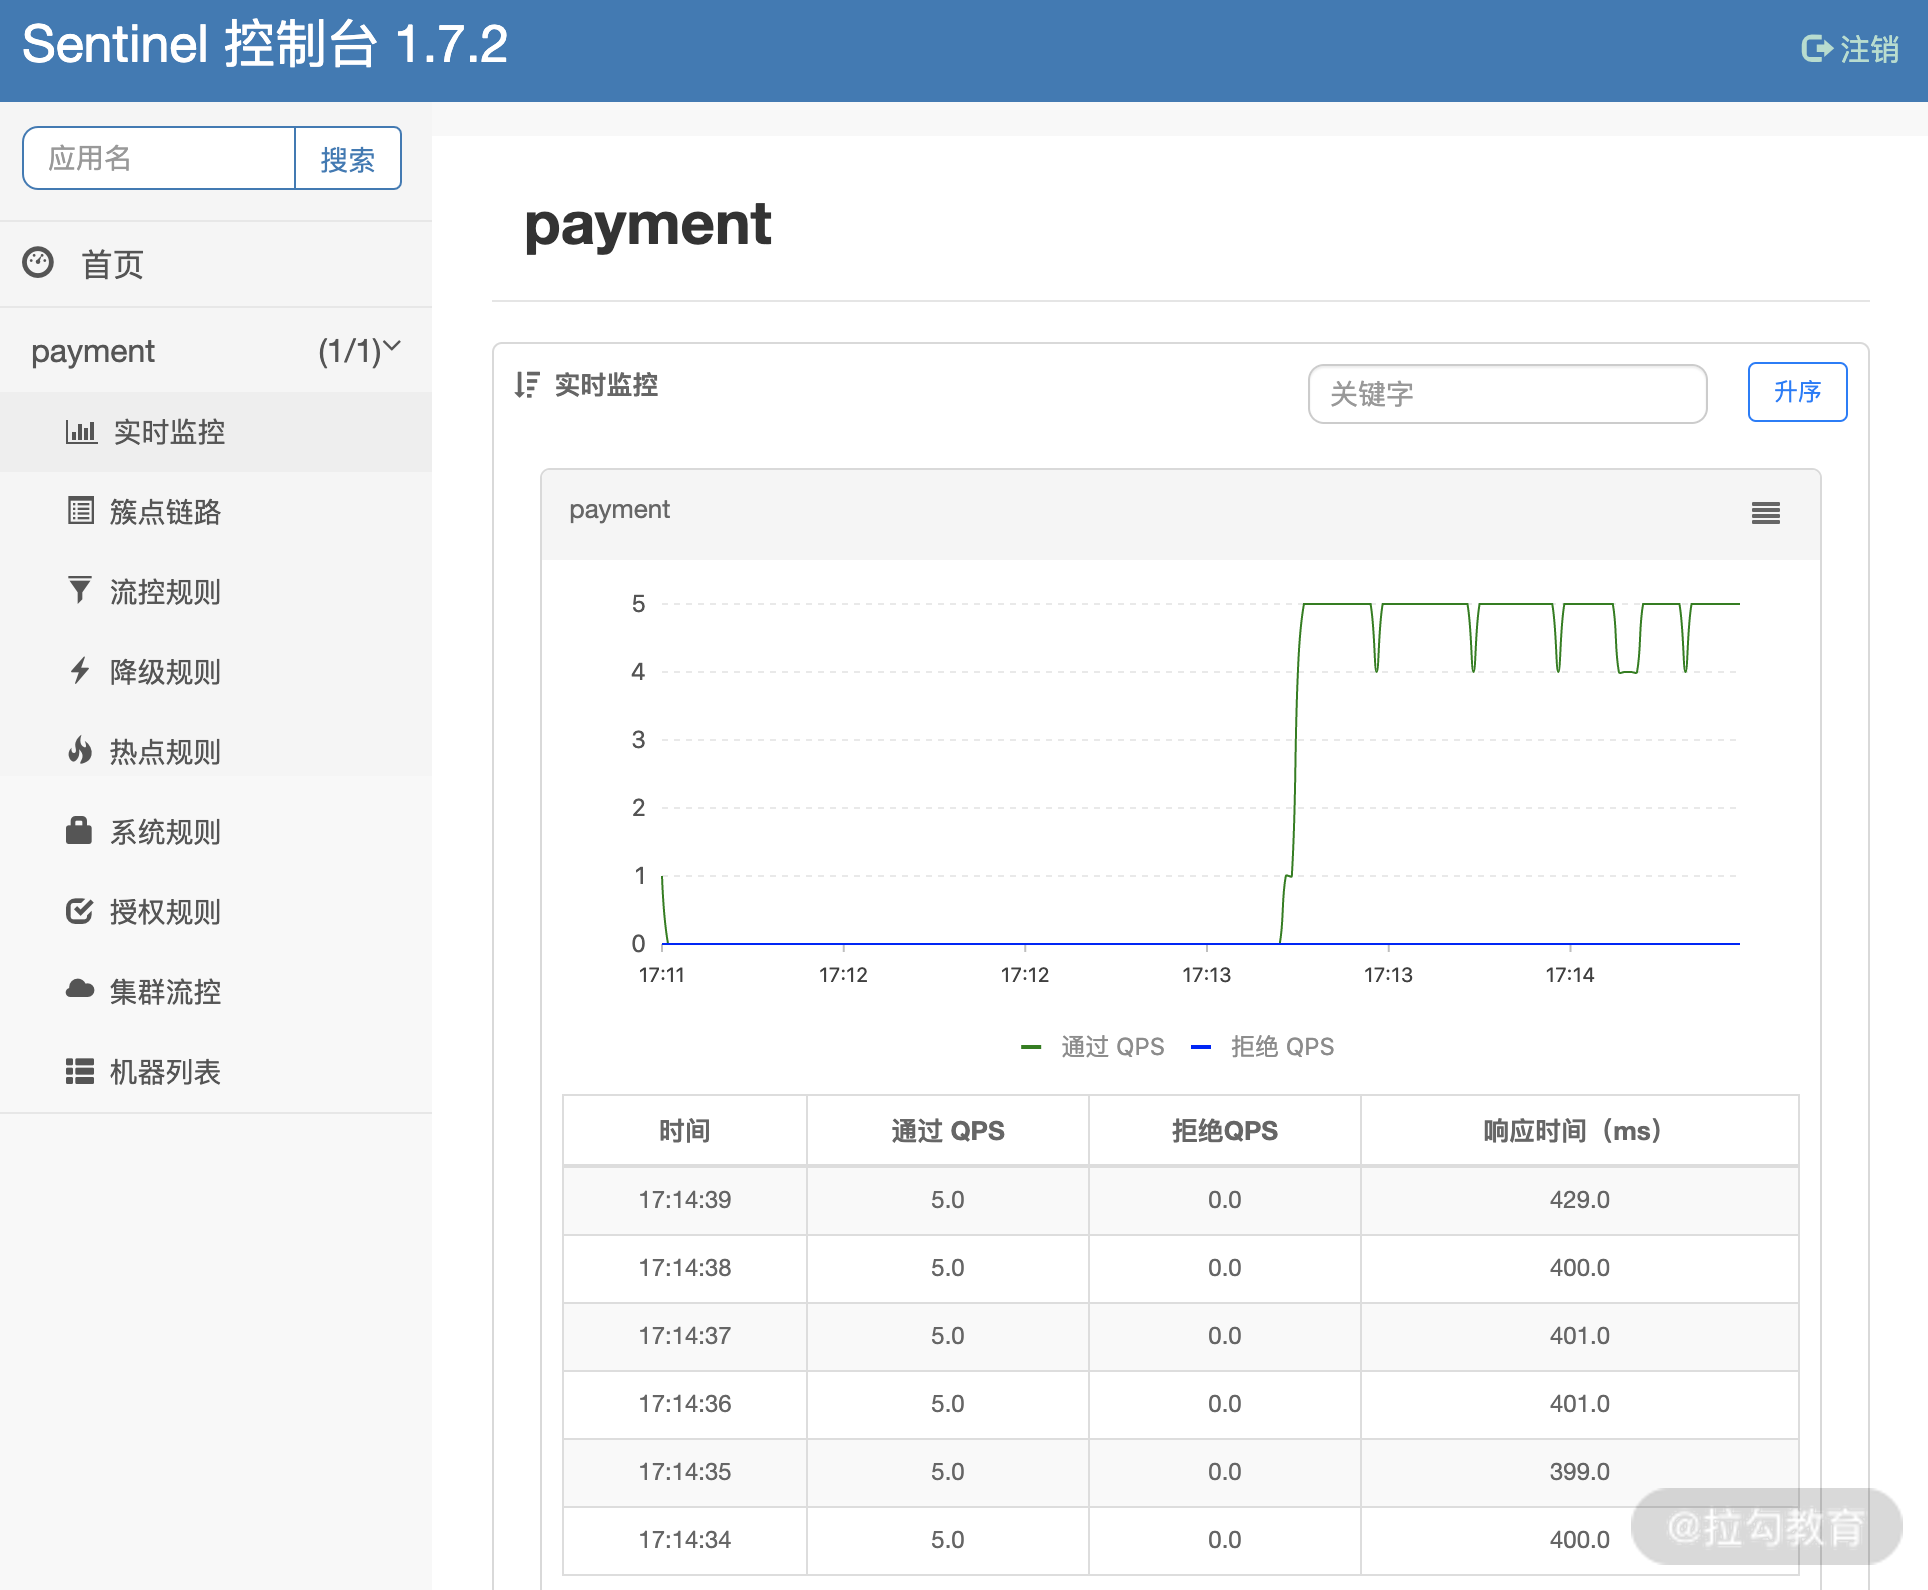Click the 17:14:36 time cell
1928x1590 pixels.
685,1404
